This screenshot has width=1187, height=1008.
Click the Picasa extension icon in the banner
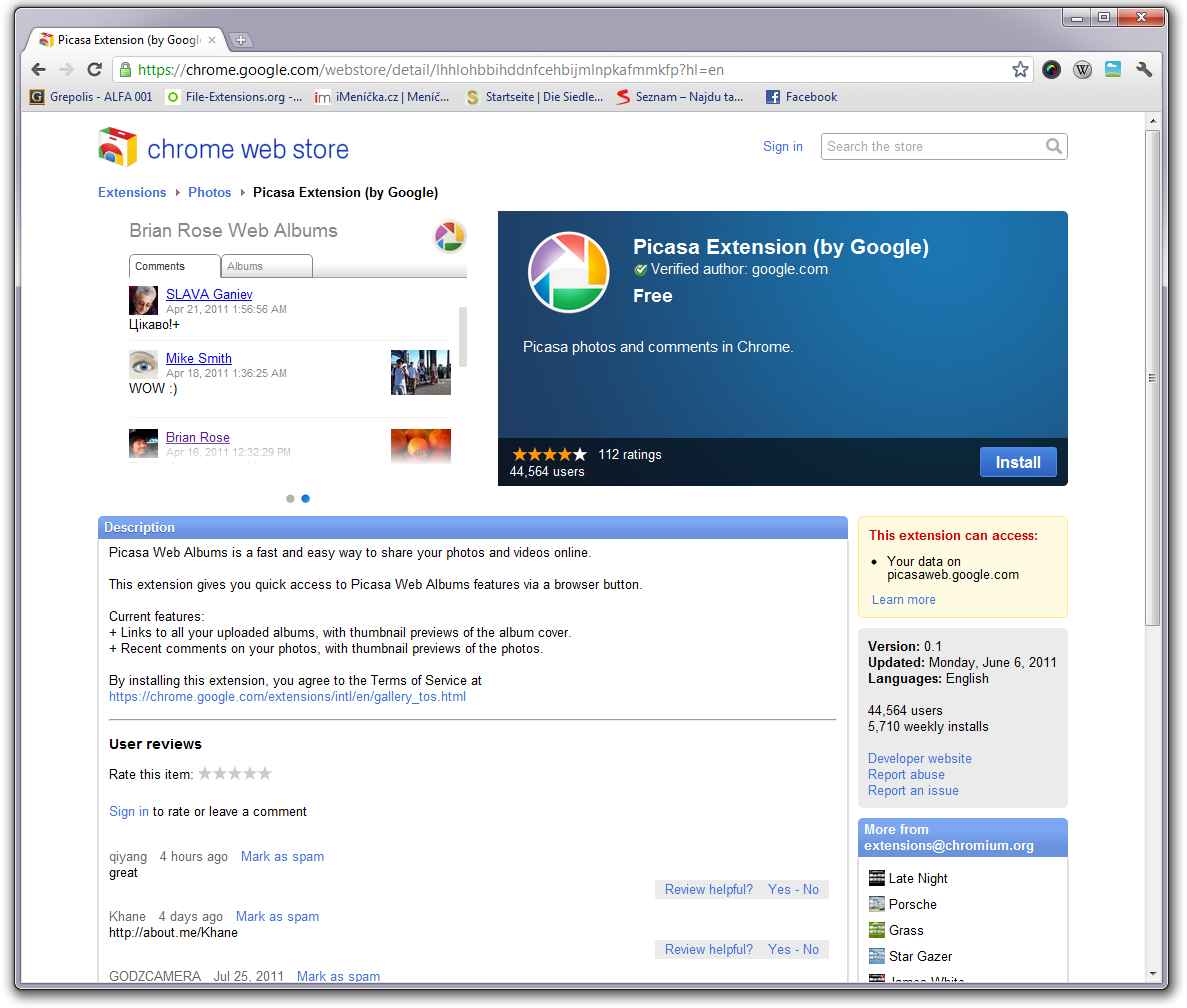tap(568, 271)
